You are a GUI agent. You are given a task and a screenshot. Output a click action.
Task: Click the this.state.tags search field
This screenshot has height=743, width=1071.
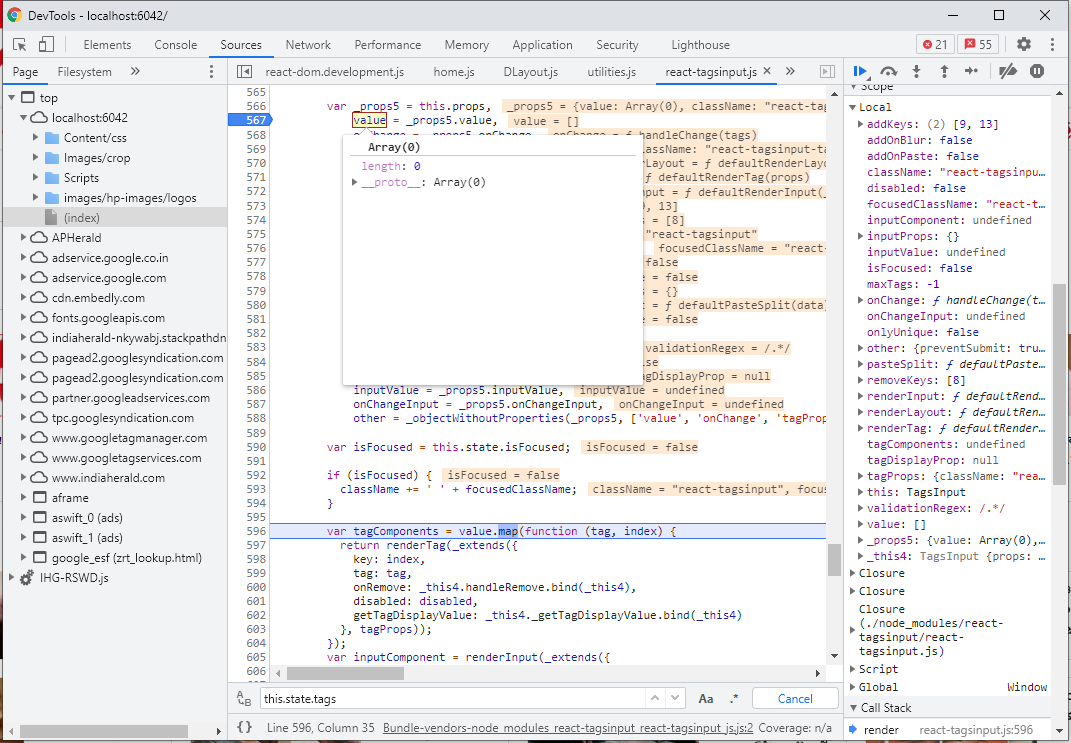click(x=453, y=699)
